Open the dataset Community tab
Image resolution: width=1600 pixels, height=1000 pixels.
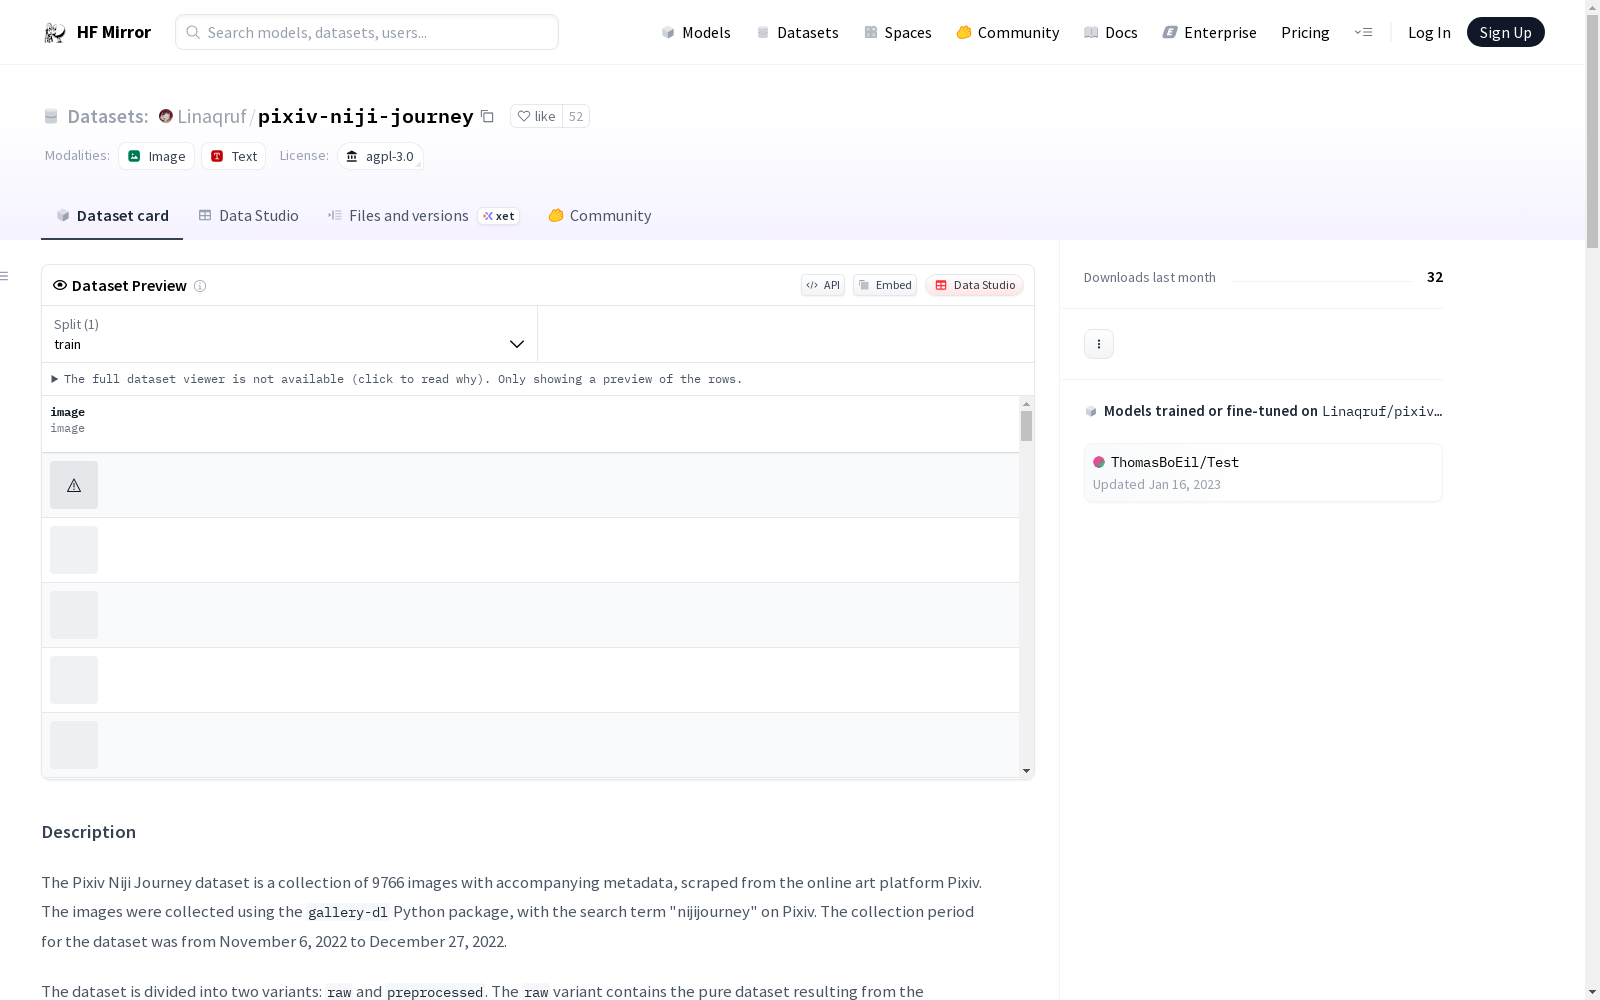coord(600,215)
